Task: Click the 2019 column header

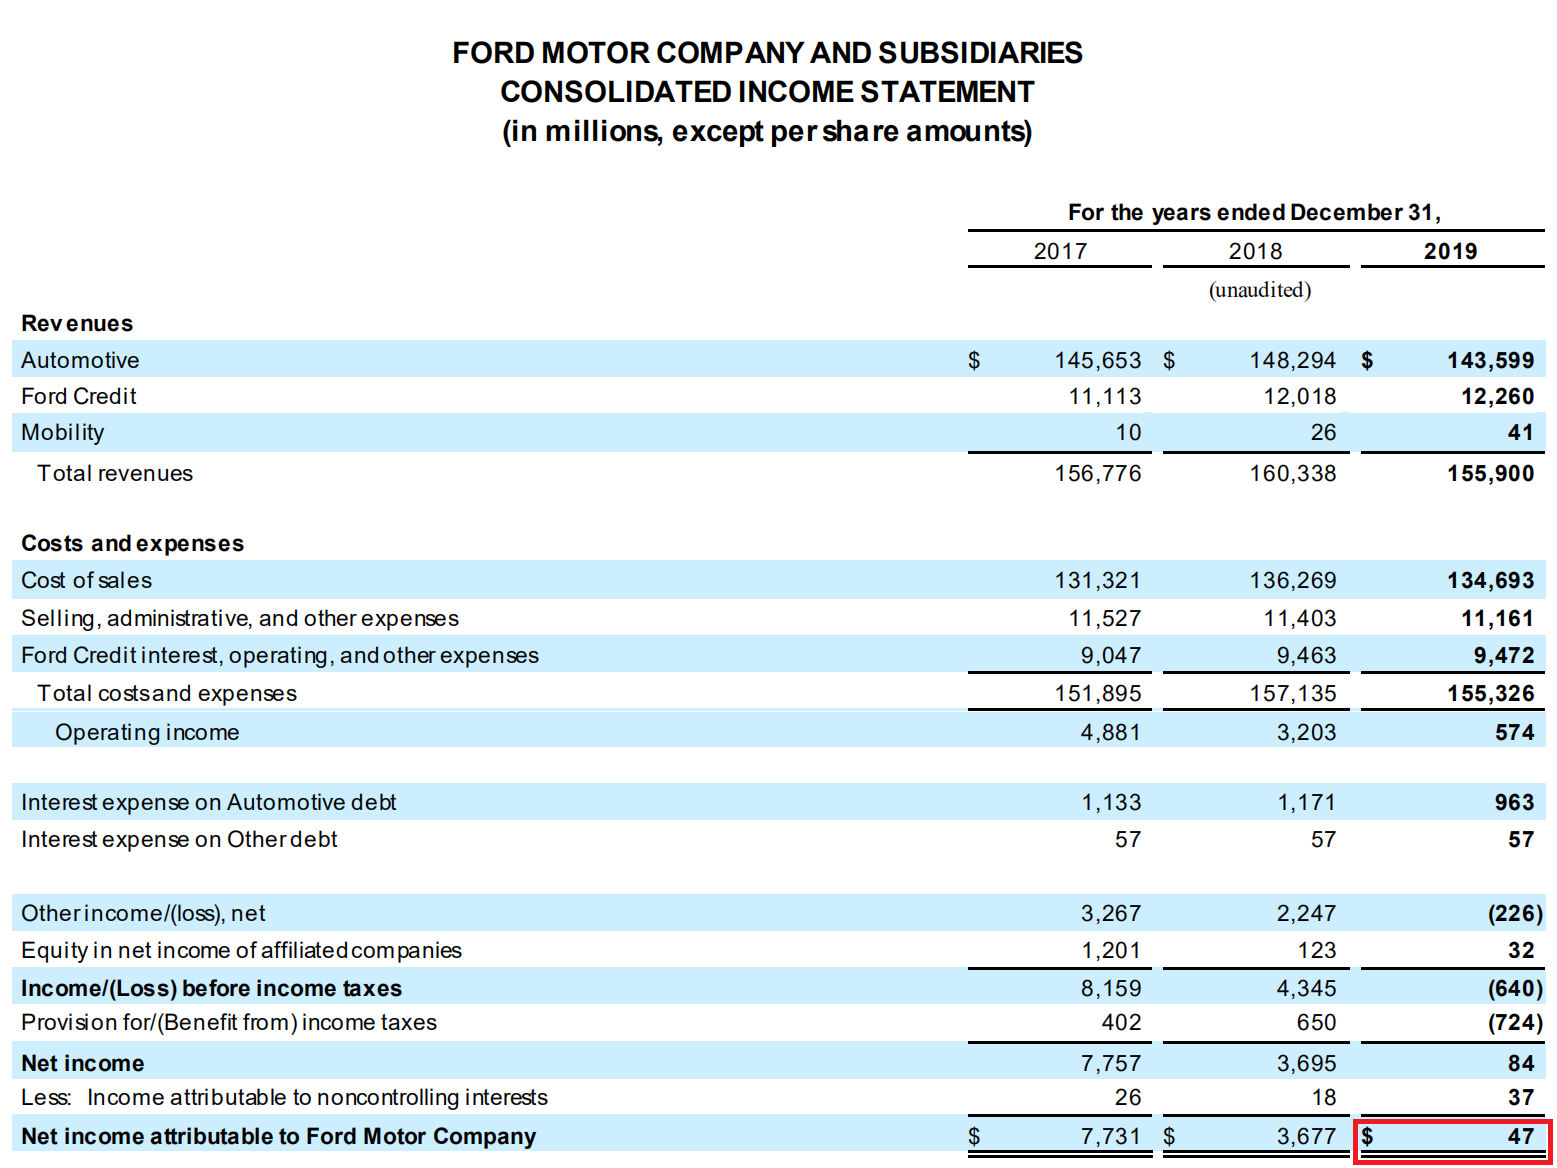Action: (x=1450, y=251)
